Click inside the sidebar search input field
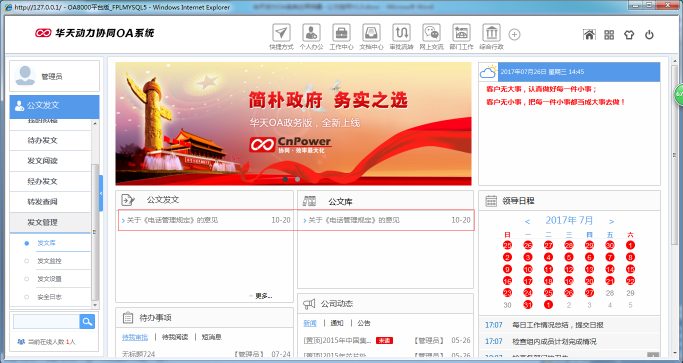Screen dimensions: 683x363 pyautogui.click(x=46, y=322)
